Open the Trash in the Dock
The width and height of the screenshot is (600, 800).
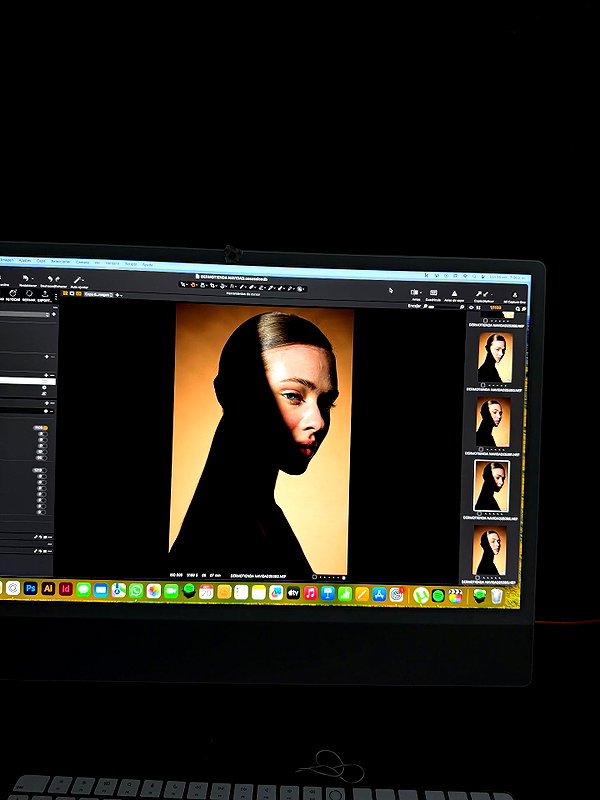pos(496,596)
